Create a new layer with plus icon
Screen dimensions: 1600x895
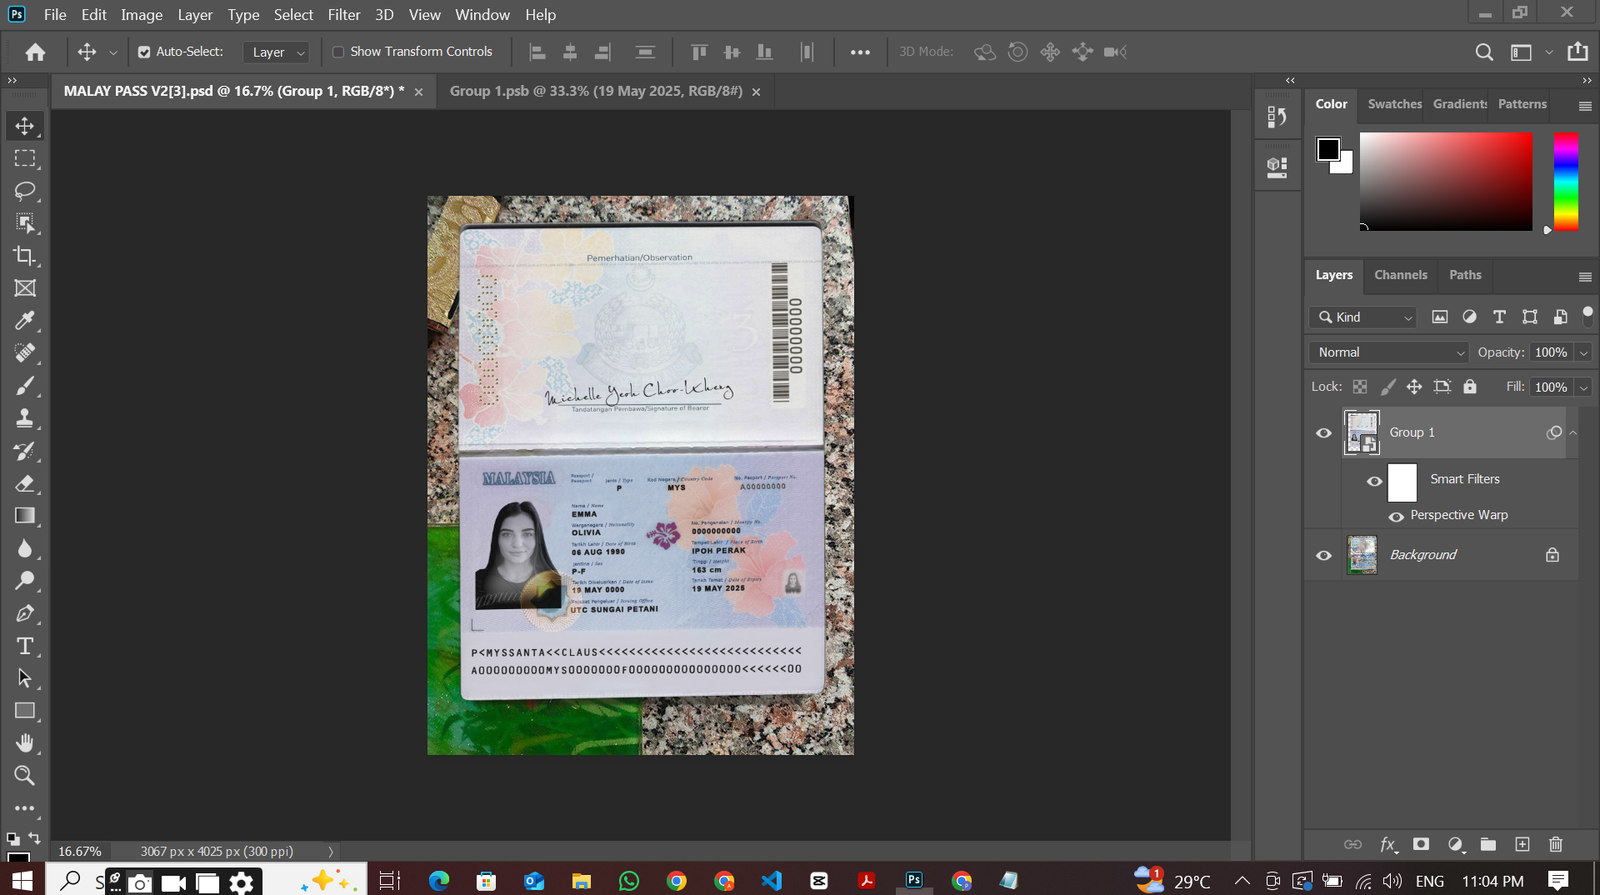[1522, 844]
